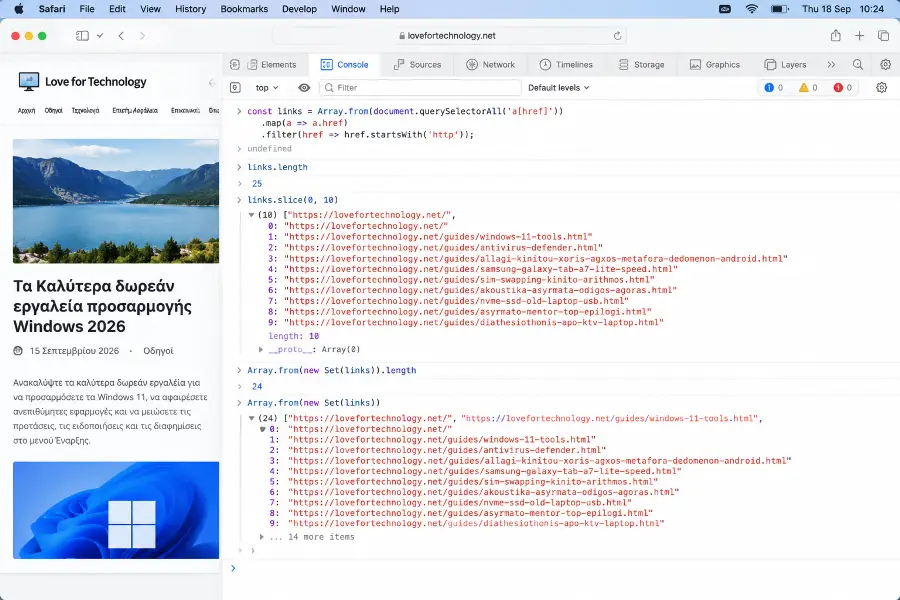Screen dimensions: 900x600
Task: Reload the page with the refresh icon
Action: click(617, 36)
